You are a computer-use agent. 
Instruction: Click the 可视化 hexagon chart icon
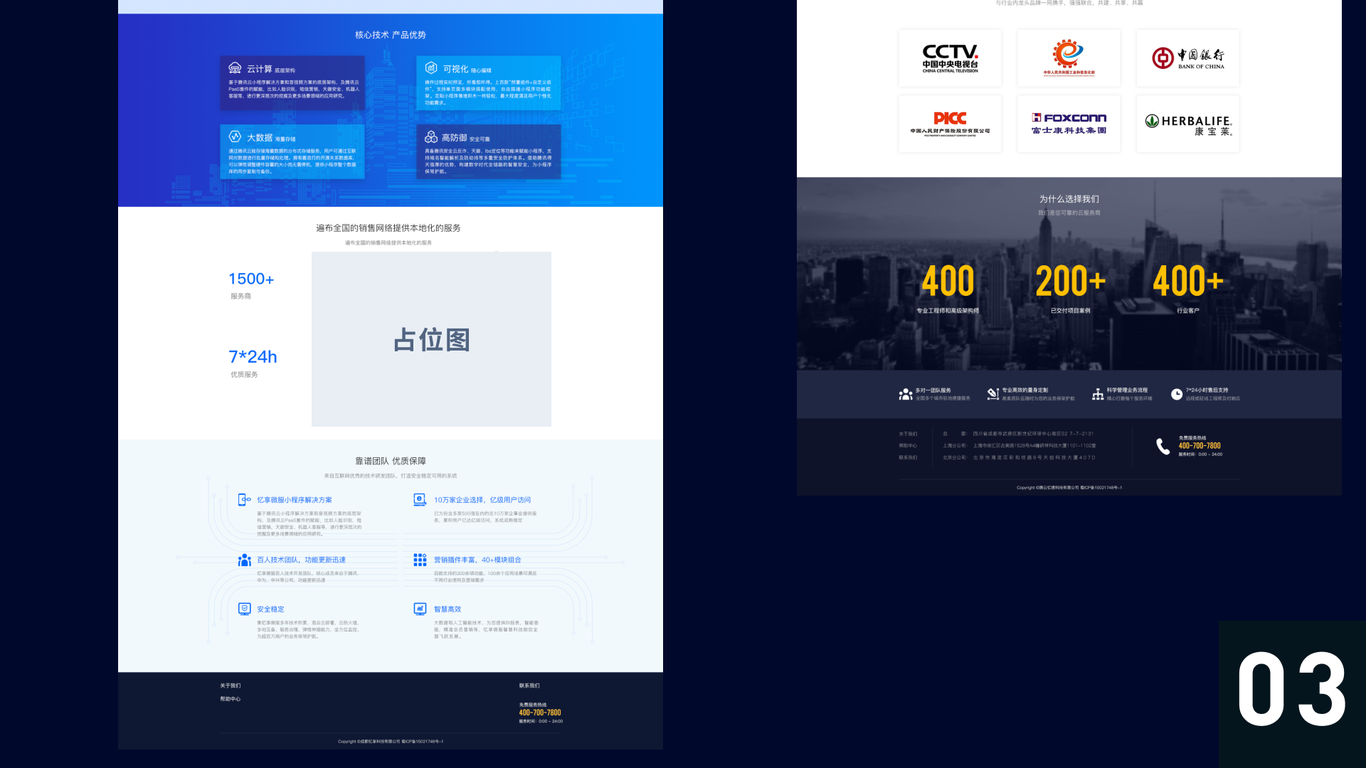431,68
